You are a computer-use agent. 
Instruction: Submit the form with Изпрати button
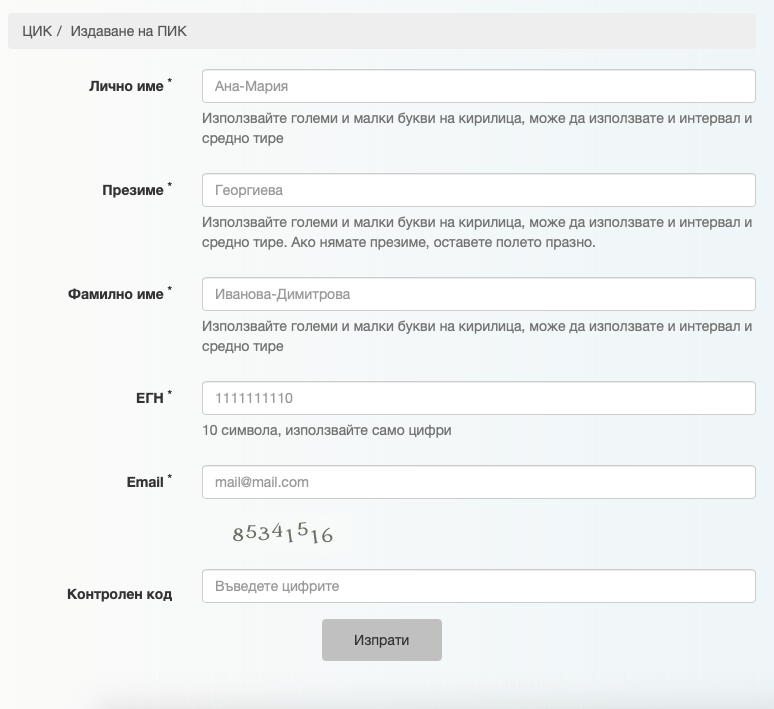pyautogui.click(x=382, y=640)
